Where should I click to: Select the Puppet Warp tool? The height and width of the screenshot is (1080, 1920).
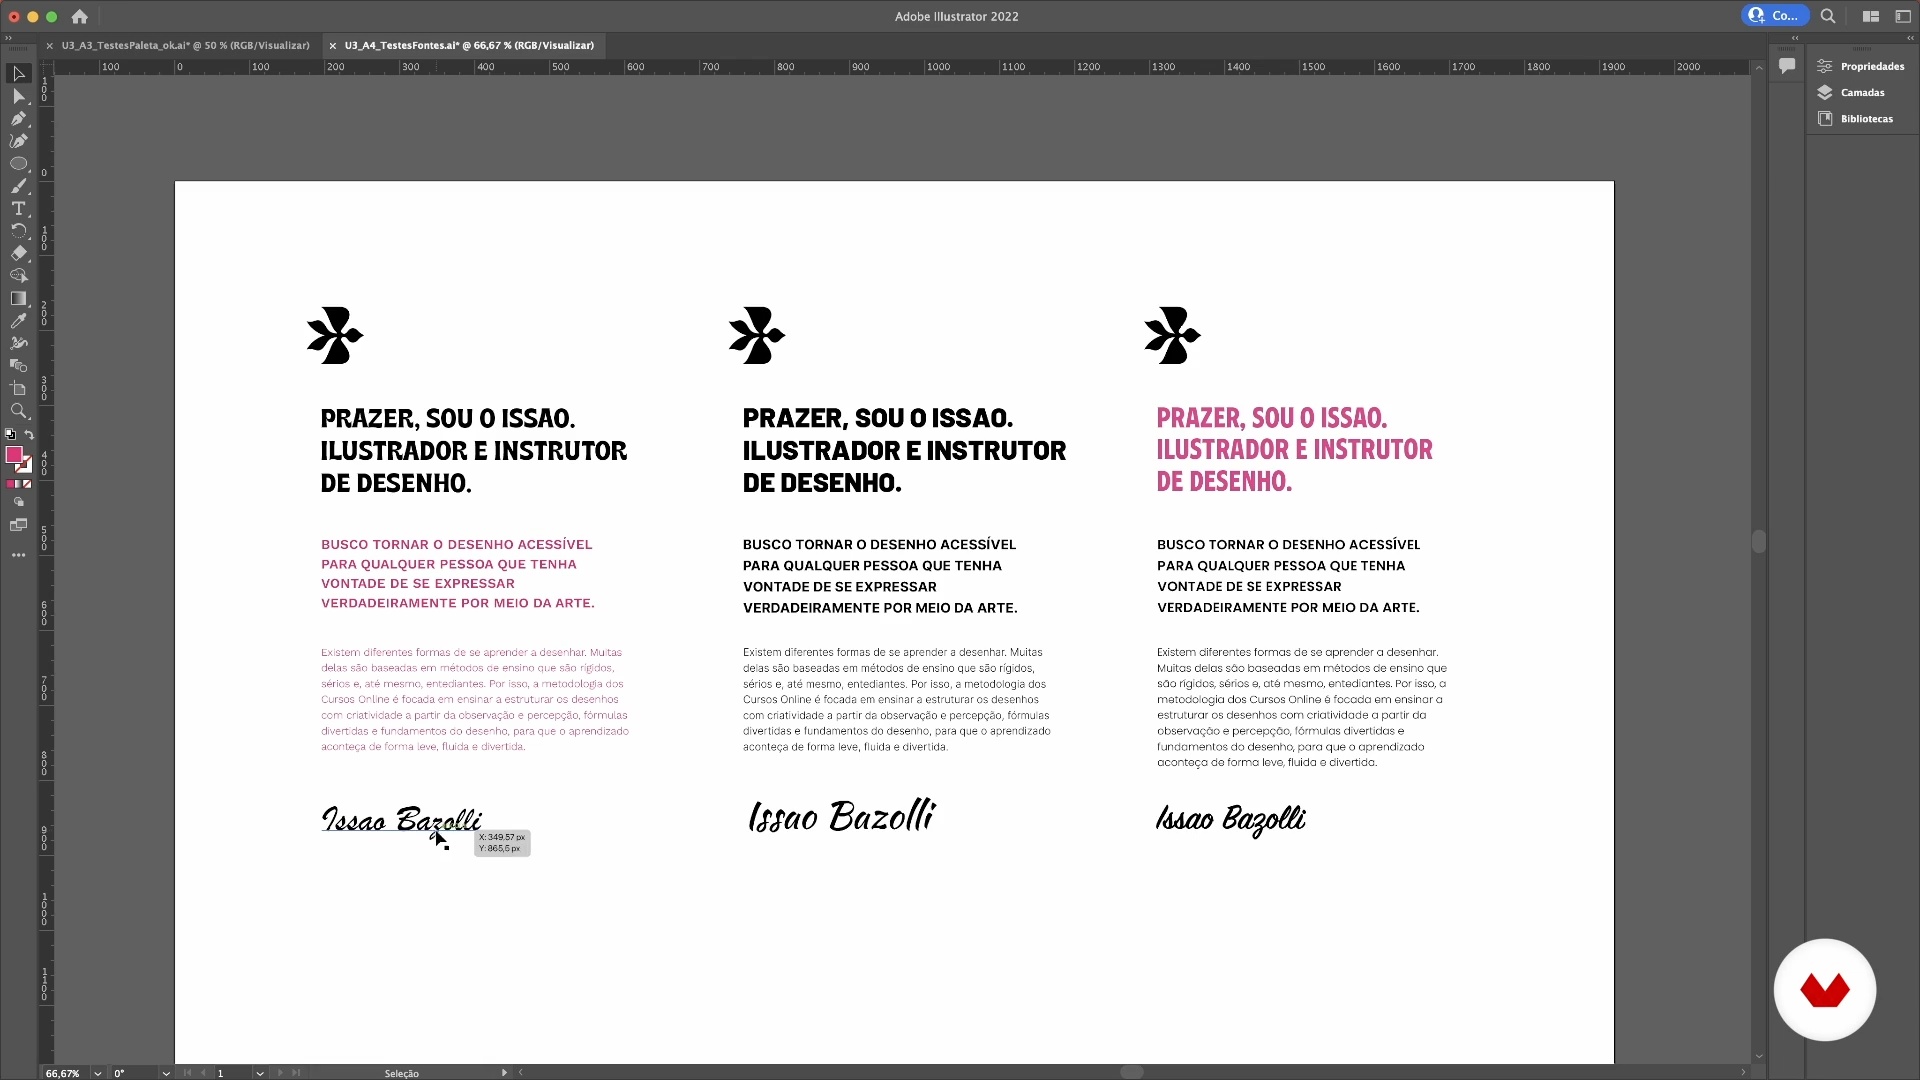pyautogui.click(x=18, y=343)
